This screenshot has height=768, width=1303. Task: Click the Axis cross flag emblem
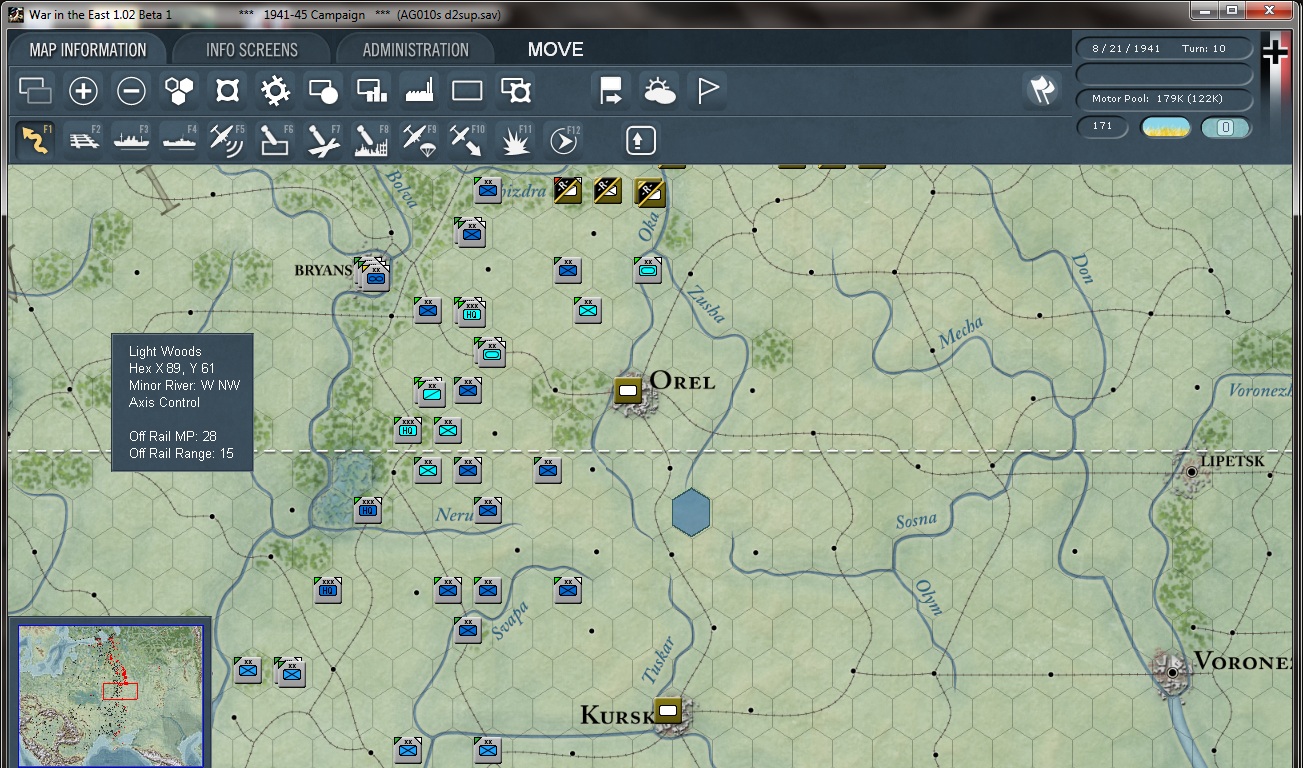click(x=1274, y=52)
